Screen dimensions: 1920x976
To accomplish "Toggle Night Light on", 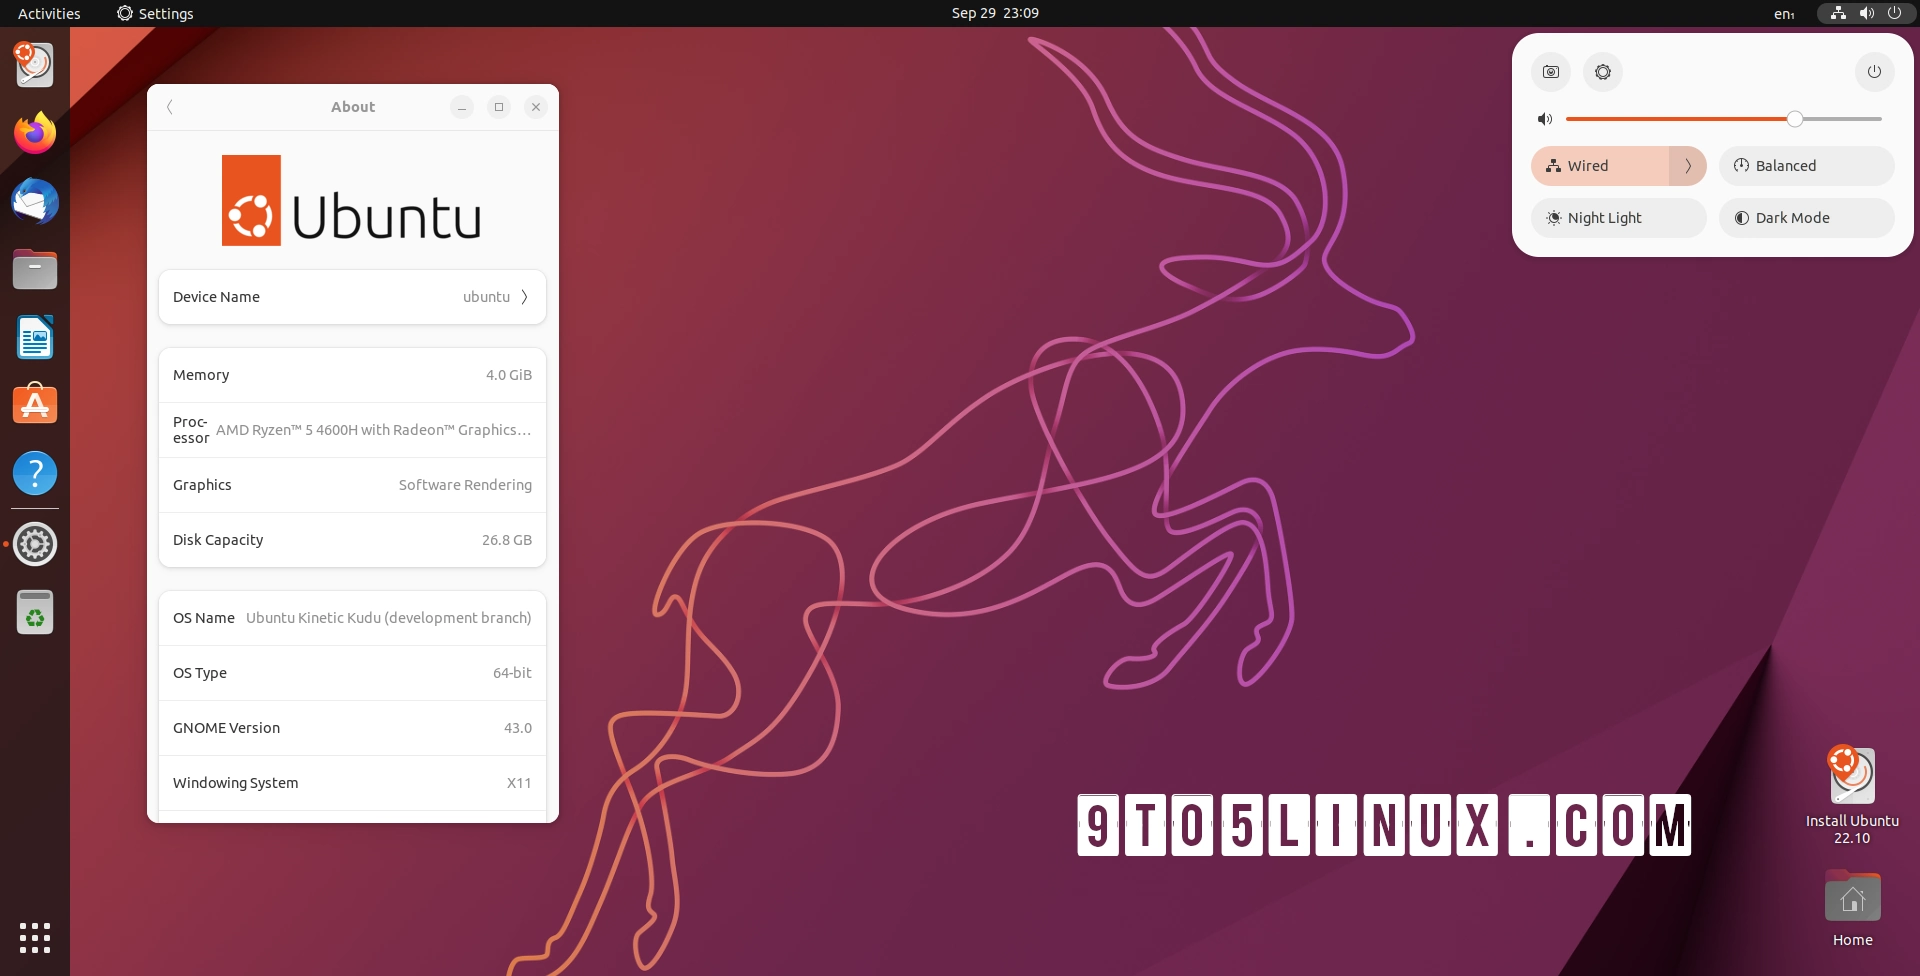I will (1618, 218).
